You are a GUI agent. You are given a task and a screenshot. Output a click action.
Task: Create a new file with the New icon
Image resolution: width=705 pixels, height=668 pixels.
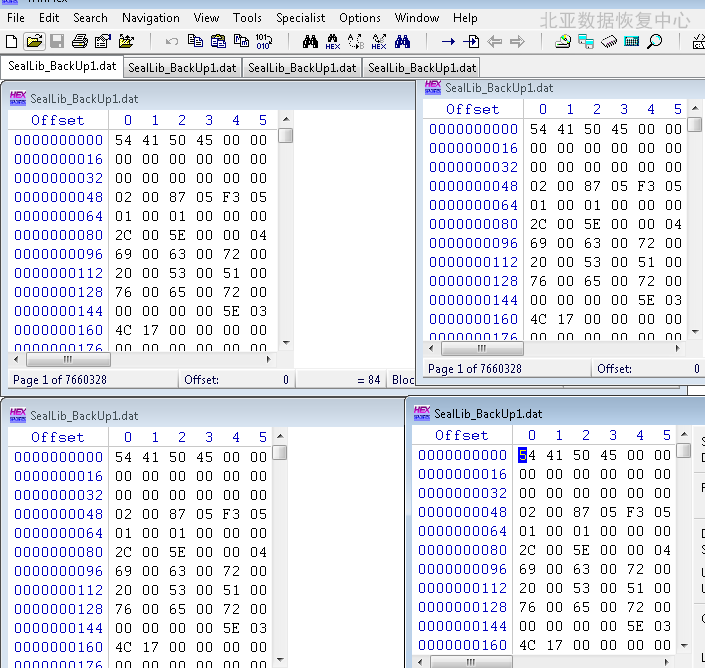pyautogui.click(x=12, y=42)
